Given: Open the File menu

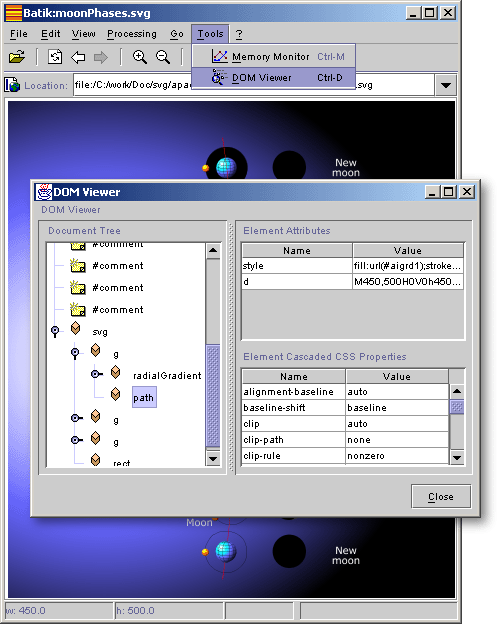Looking at the screenshot, I should point(18,34).
